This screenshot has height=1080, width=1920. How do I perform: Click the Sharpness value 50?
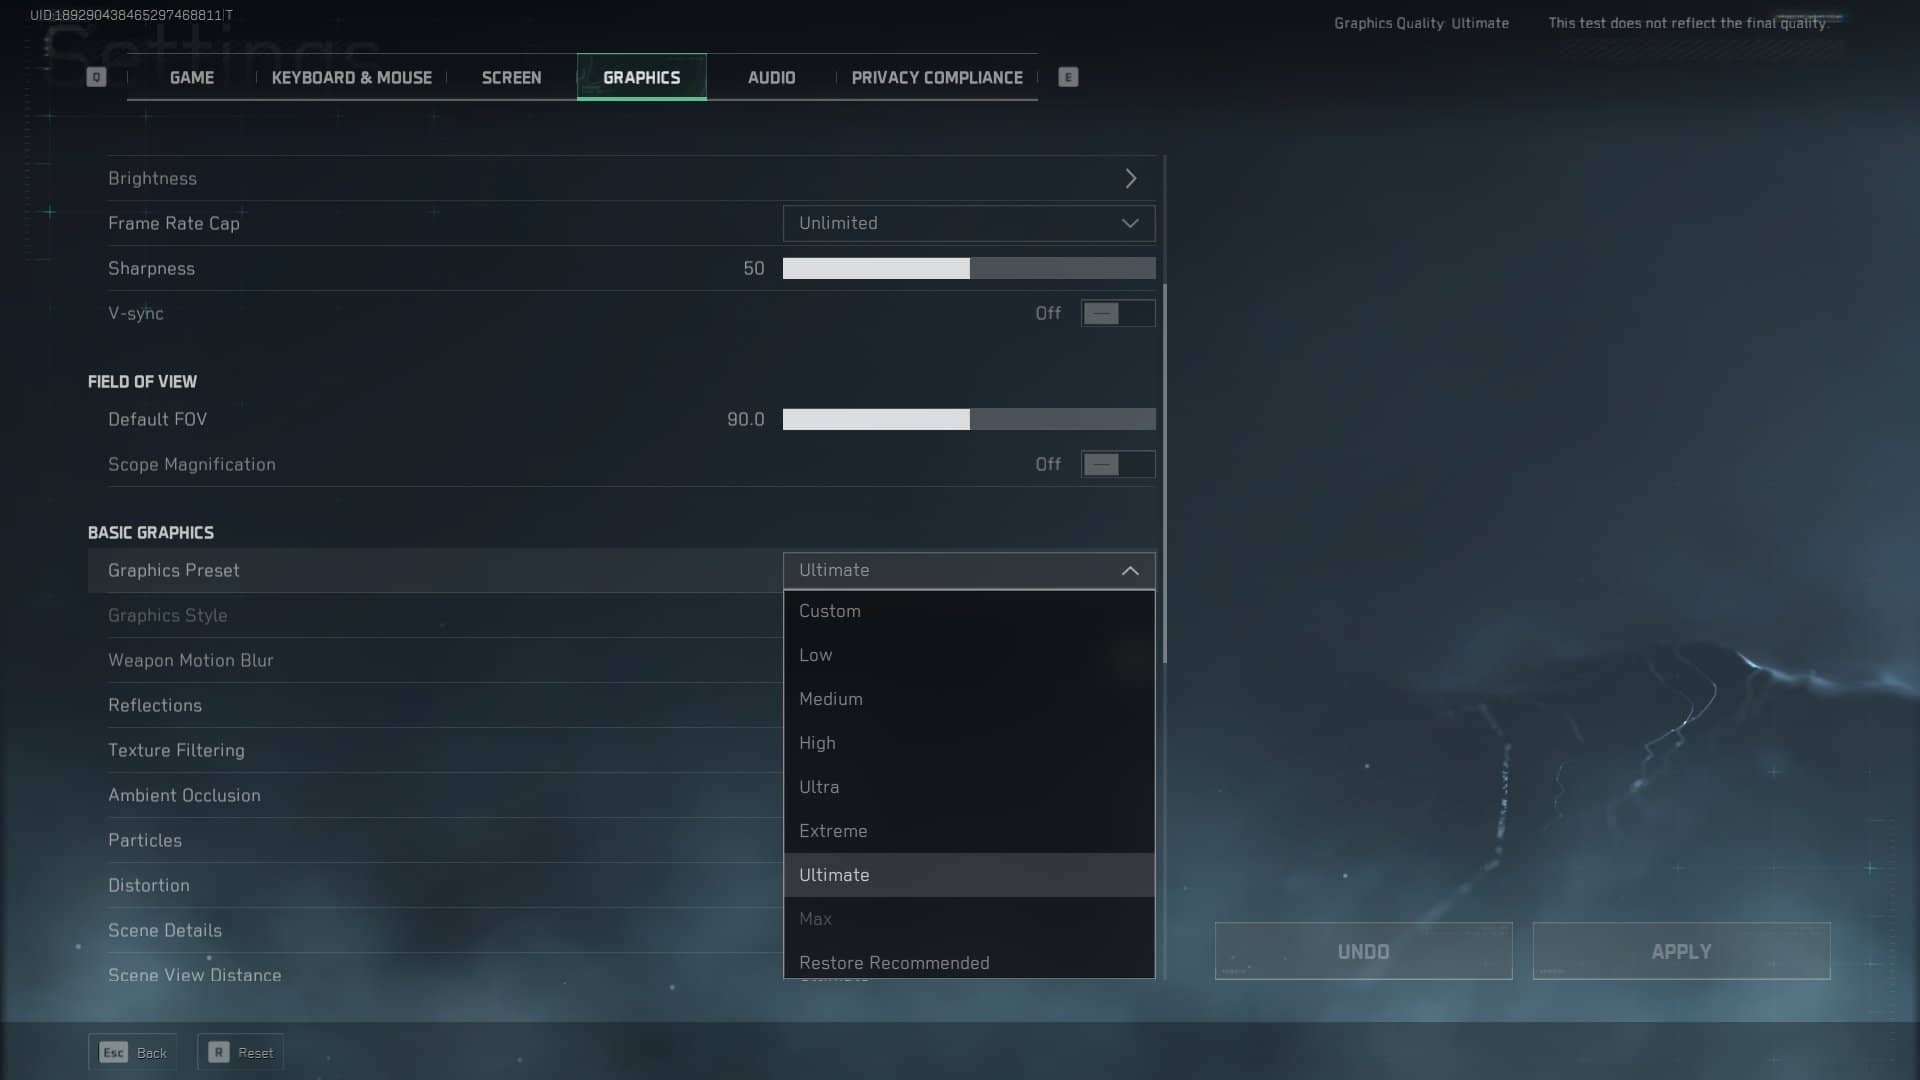[x=754, y=268]
